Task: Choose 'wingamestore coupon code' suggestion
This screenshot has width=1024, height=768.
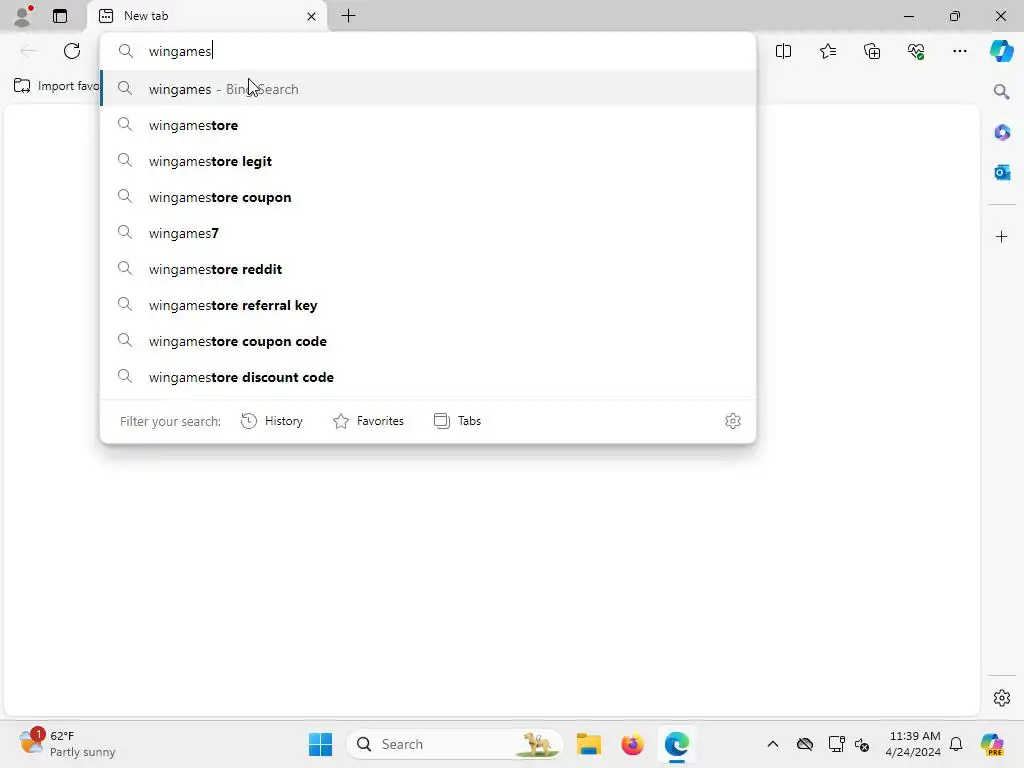Action: 428,340
